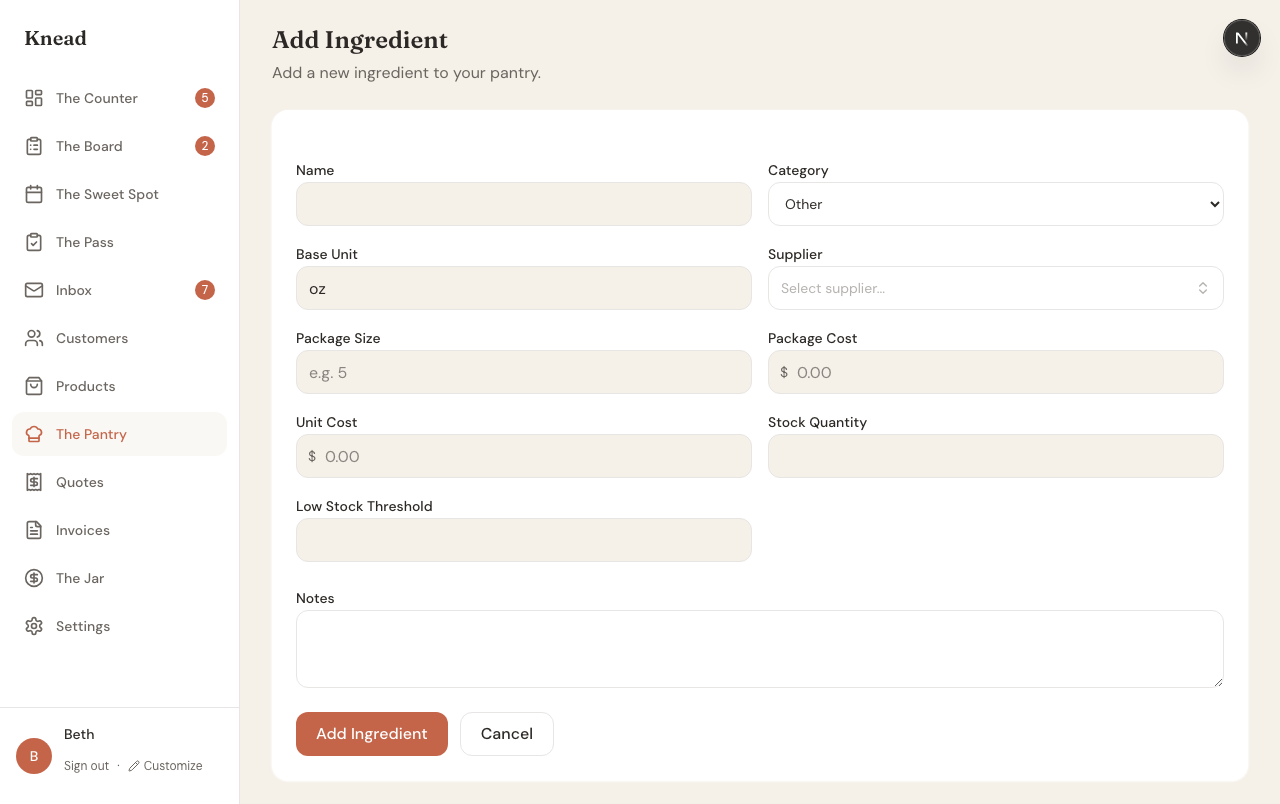This screenshot has height=804, width=1280.
Task: Click inside the Name input field
Action: 523,204
